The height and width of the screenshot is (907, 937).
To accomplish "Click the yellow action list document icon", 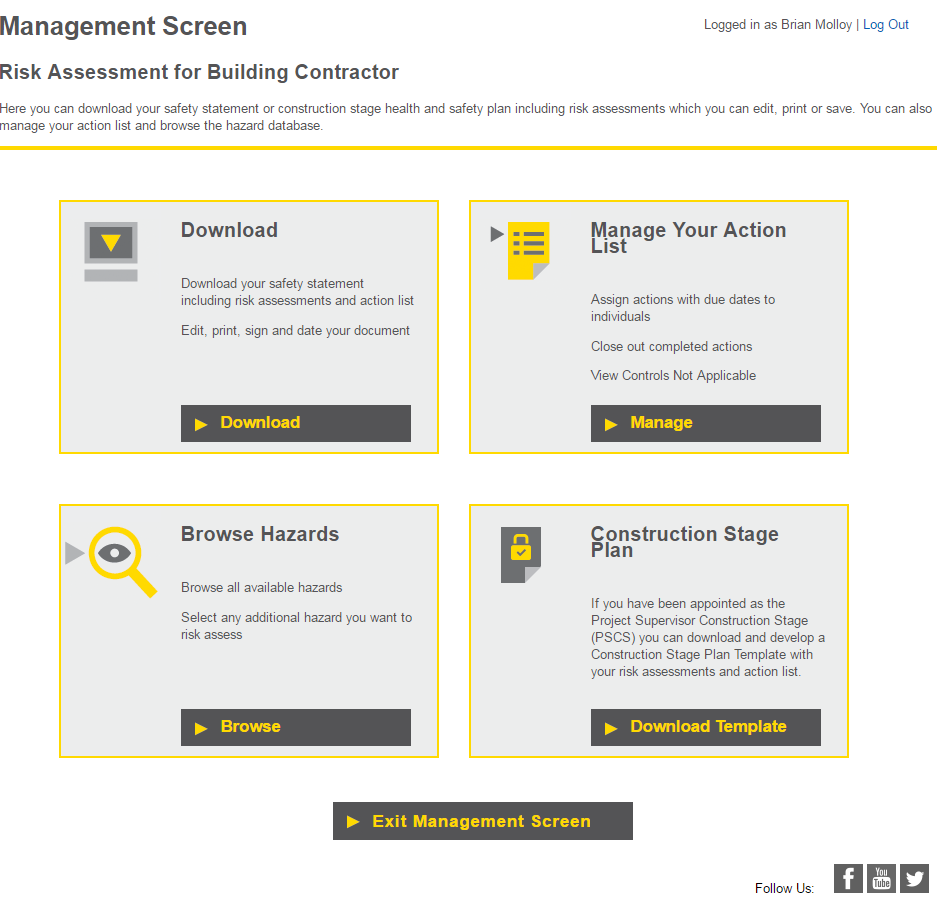I will (x=531, y=251).
